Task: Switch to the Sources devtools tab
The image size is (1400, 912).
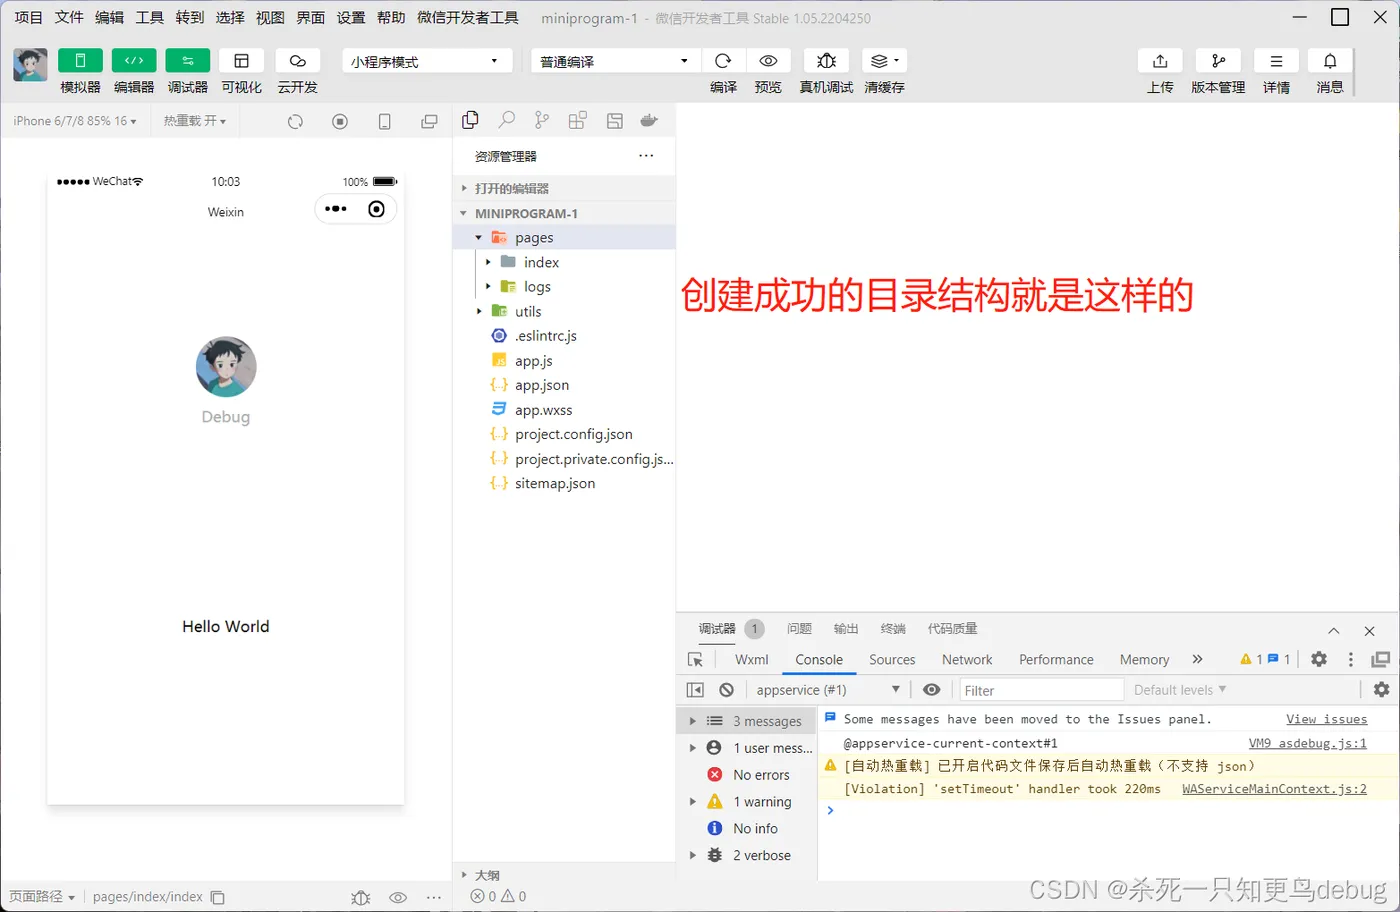Action: (x=892, y=659)
